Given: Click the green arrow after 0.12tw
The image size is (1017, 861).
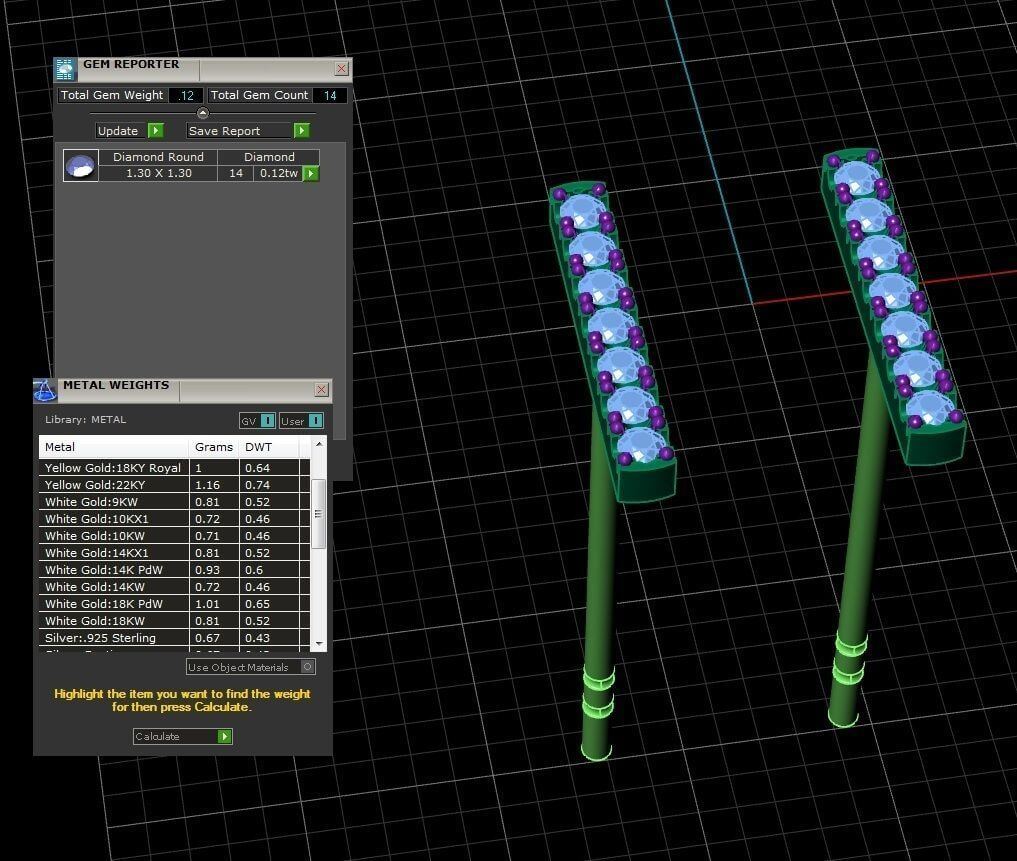Looking at the screenshot, I should (x=311, y=174).
